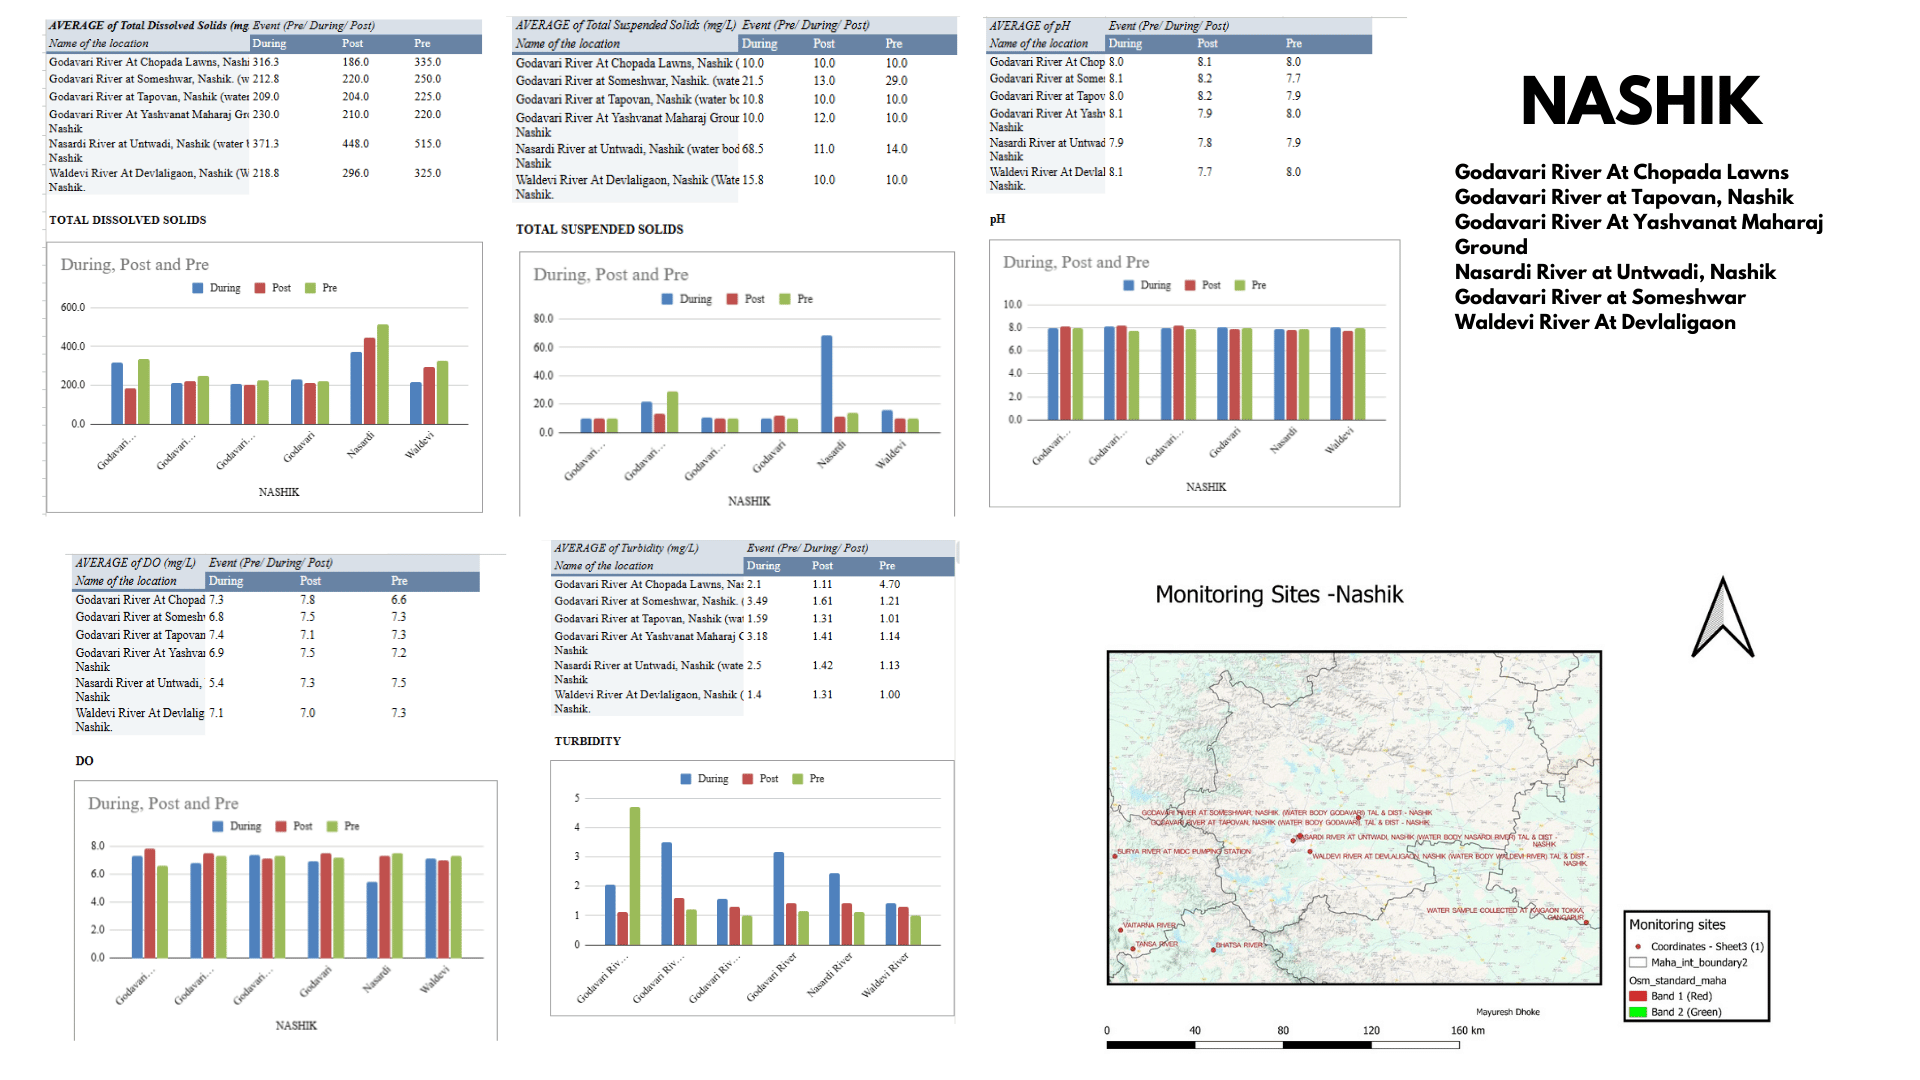Screen dimensions: 1920x1080
Task: Click the green Band 2 (Green) legend swatch
Action: tap(1638, 1012)
